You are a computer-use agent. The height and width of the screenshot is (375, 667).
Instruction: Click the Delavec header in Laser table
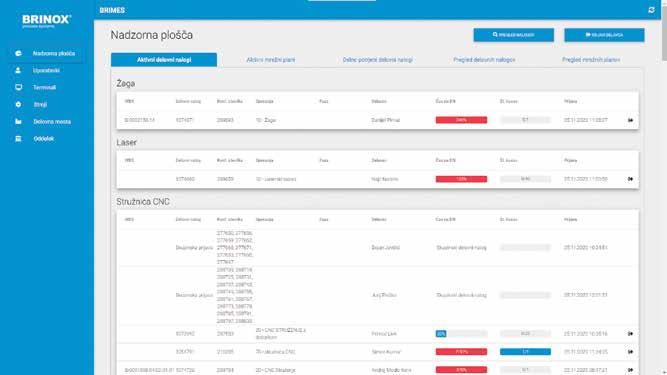tap(379, 160)
